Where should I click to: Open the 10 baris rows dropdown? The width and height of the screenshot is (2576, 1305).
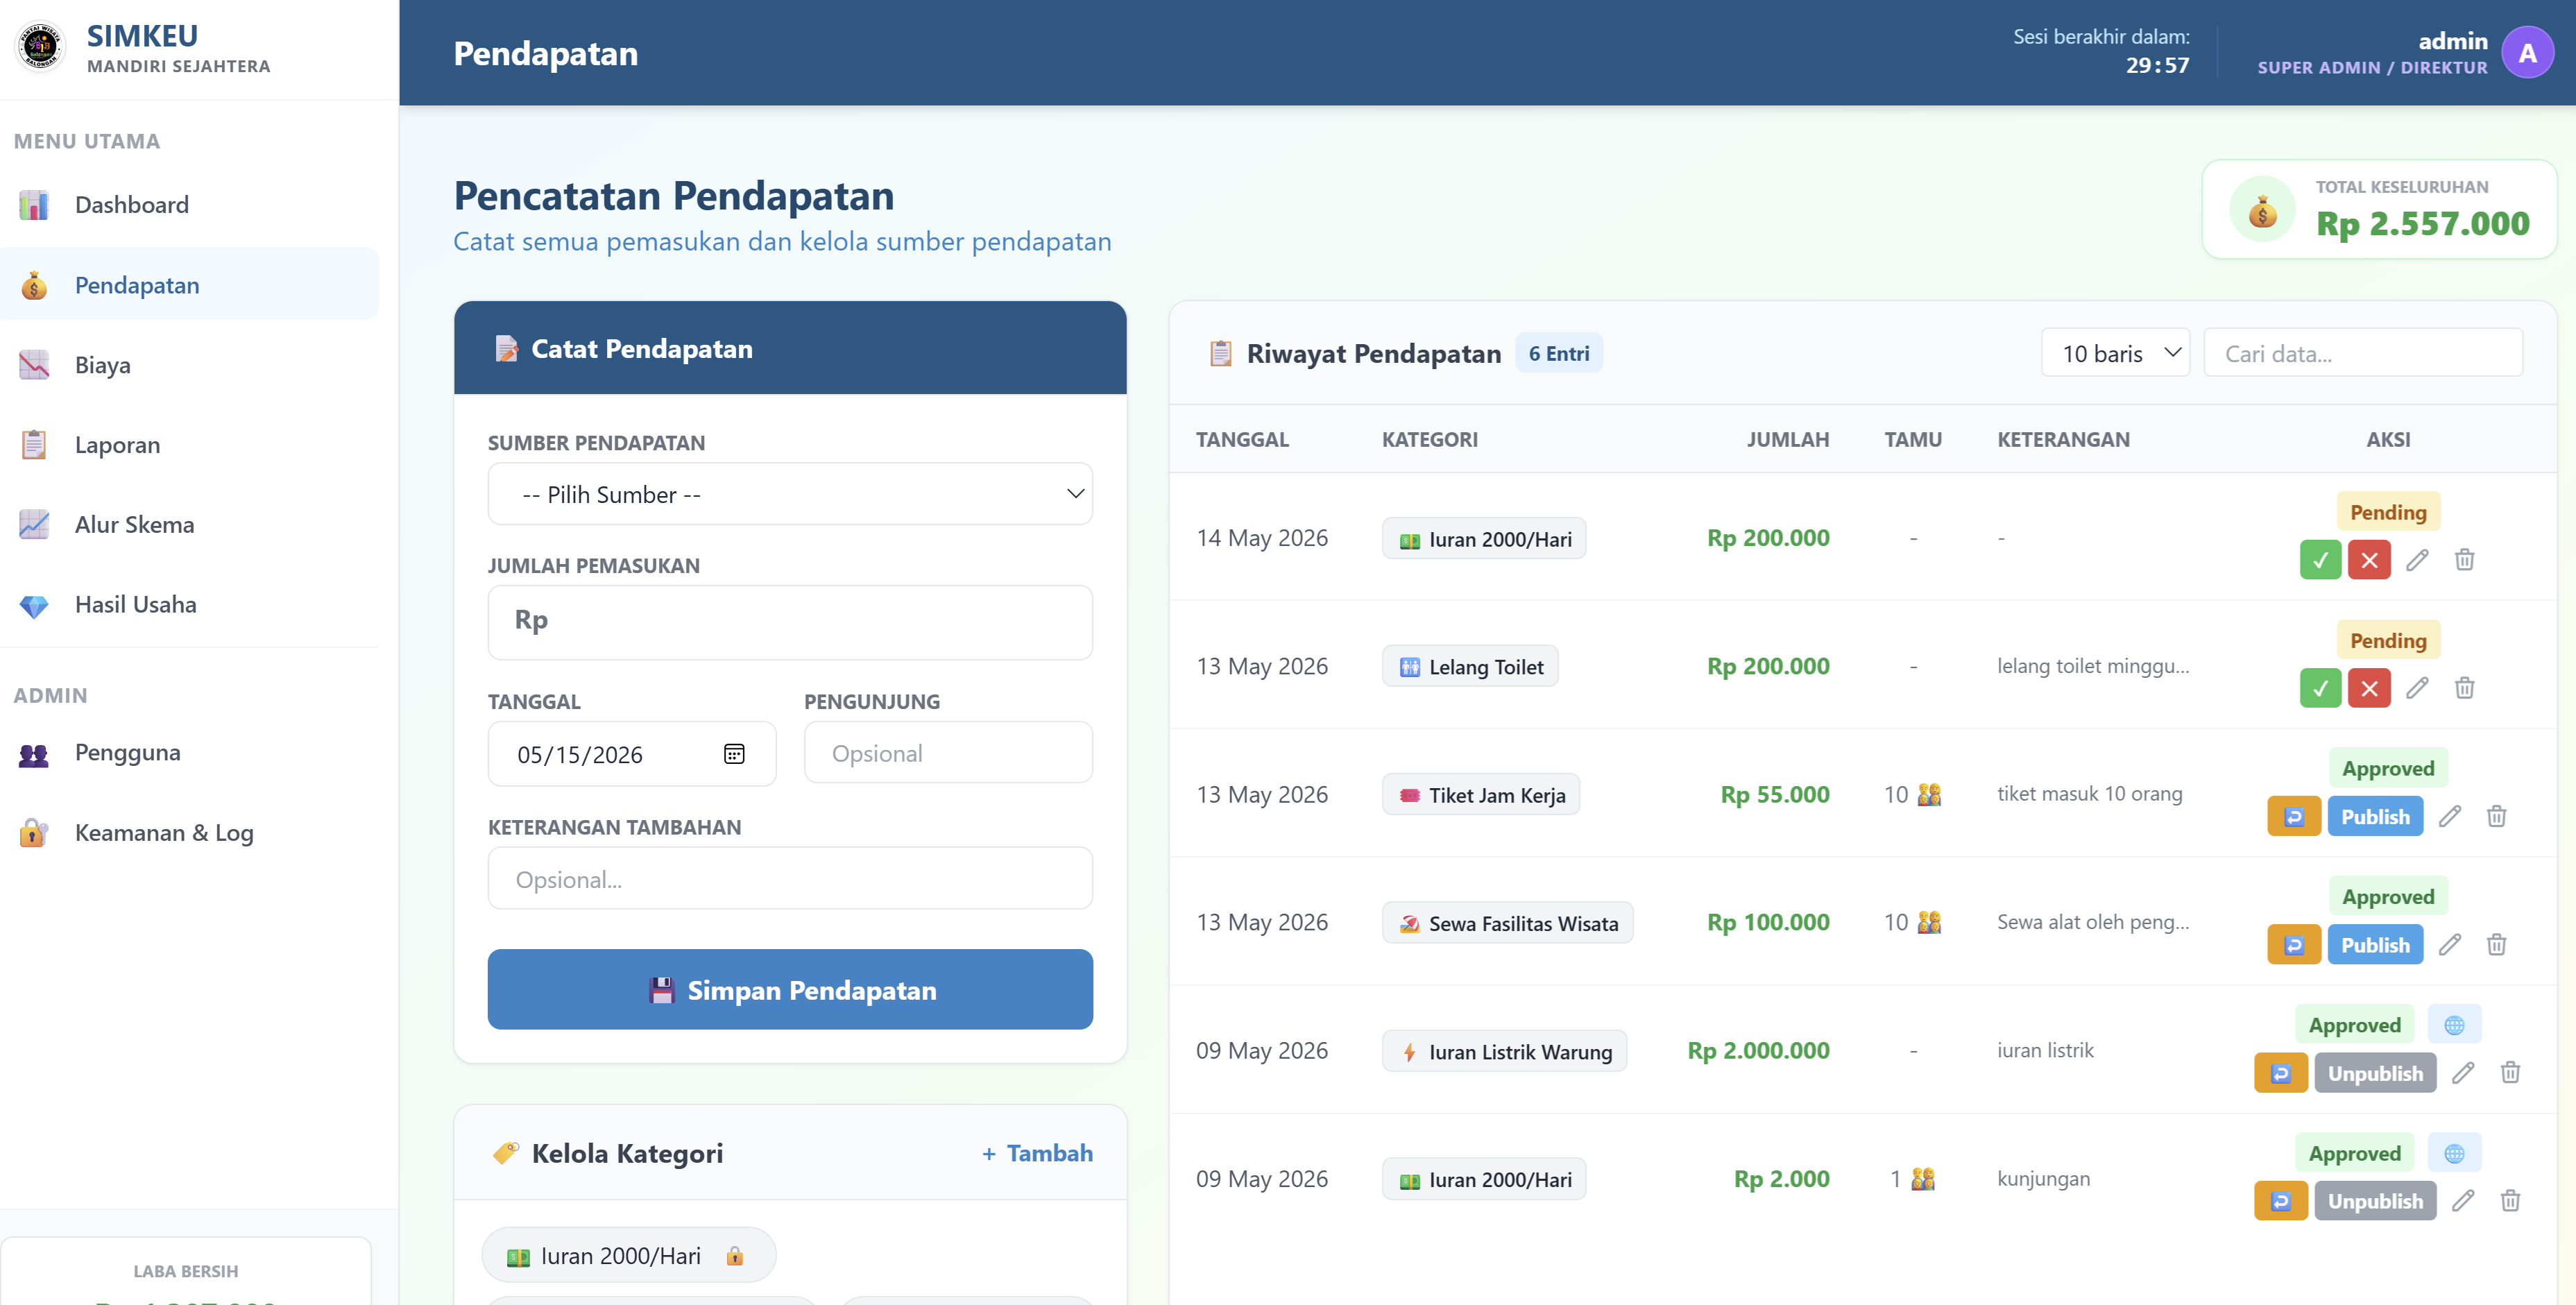[x=2115, y=353]
